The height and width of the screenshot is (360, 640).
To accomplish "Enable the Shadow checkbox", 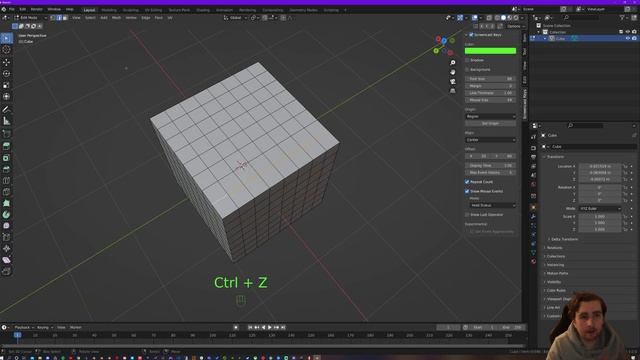I will coord(467,60).
